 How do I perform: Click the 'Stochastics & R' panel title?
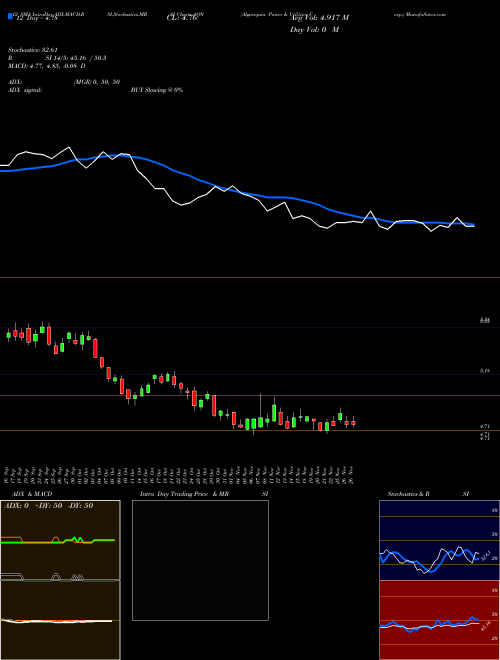(409, 494)
